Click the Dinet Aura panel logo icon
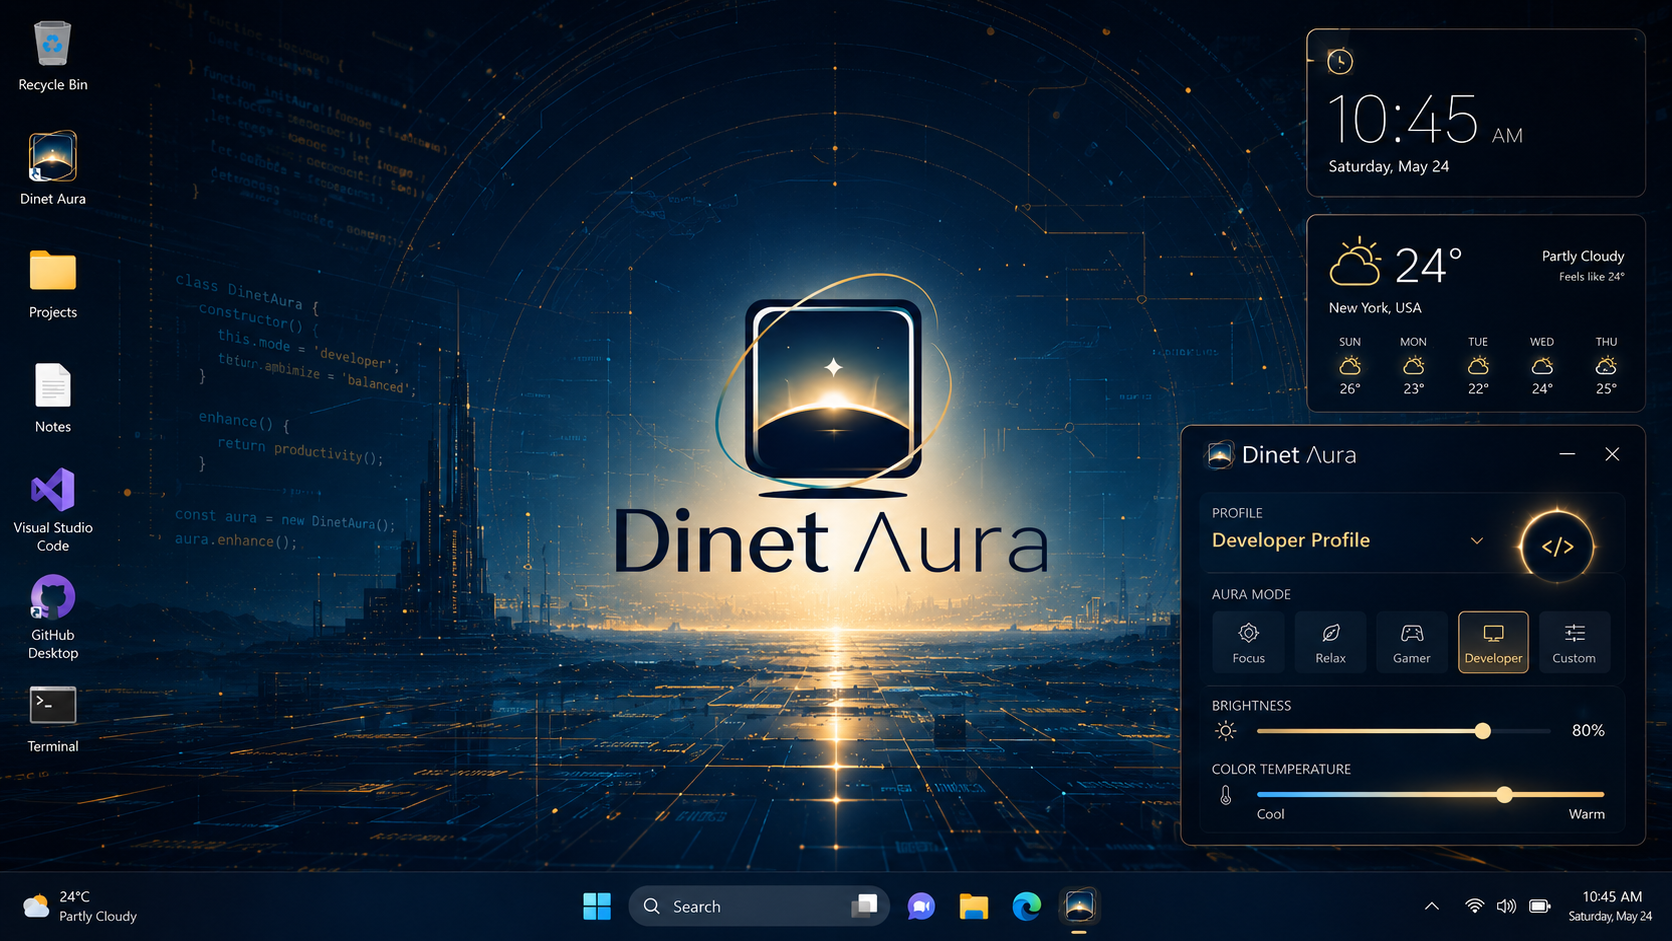The height and width of the screenshot is (941, 1672). (1220, 455)
